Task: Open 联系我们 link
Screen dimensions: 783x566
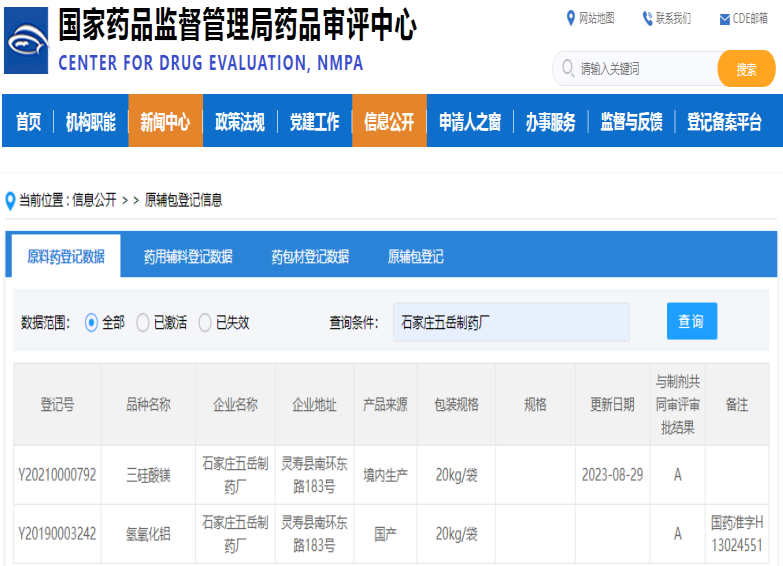Action: tap(674, 18)
